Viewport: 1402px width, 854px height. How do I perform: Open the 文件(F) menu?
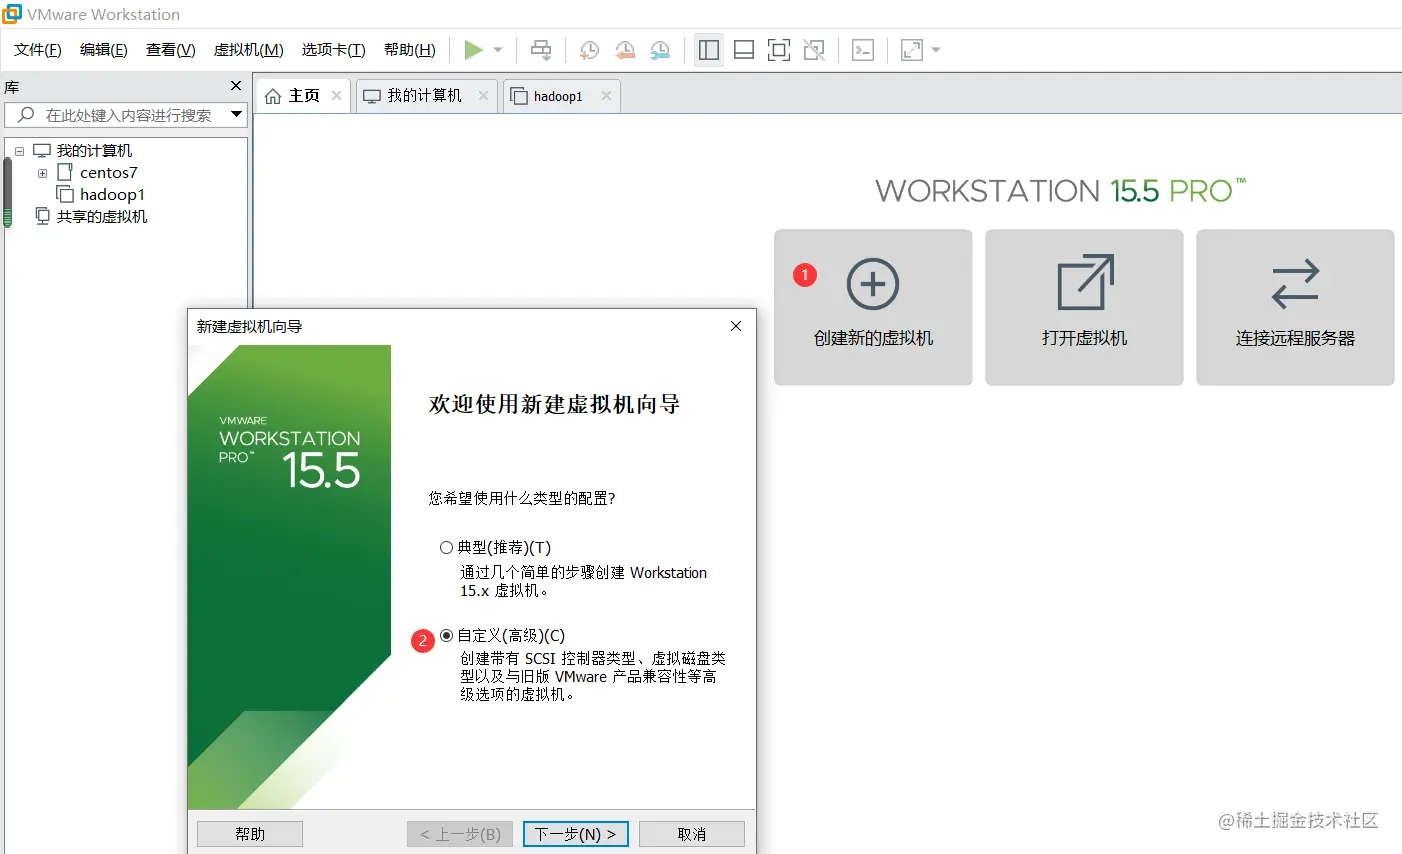[x=38, y=50]
